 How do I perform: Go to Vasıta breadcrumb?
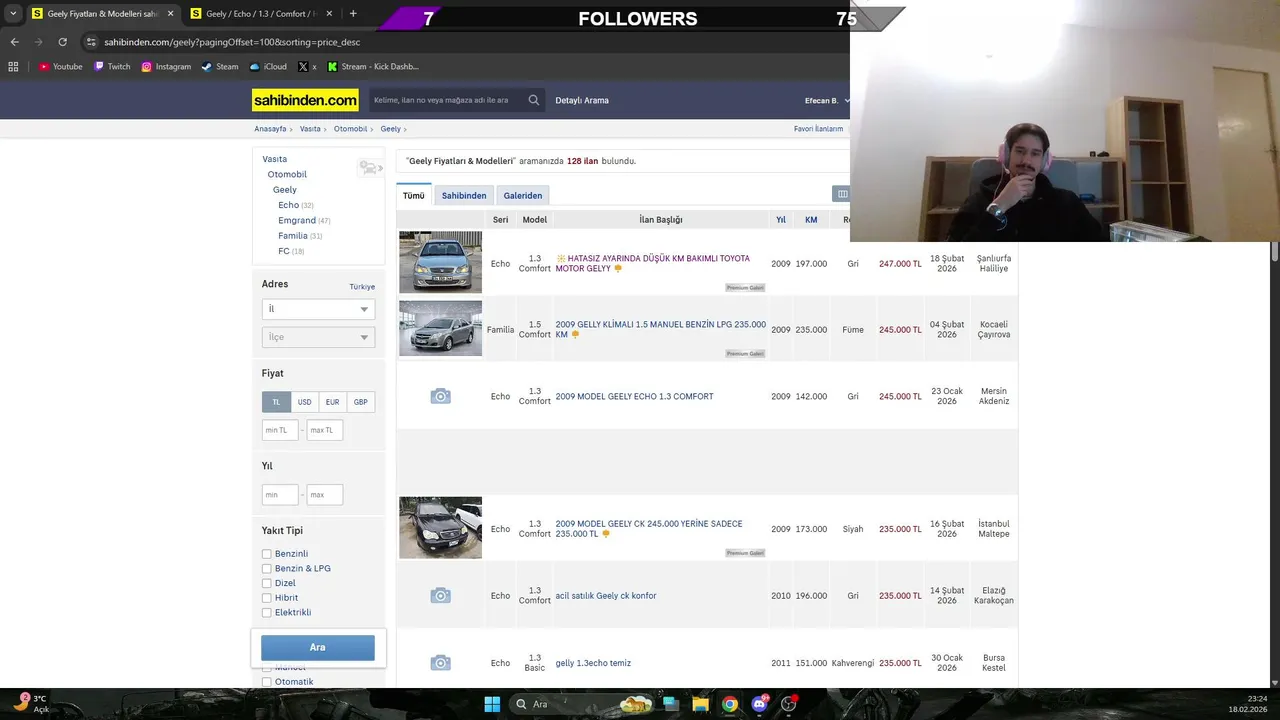point(310,129)
